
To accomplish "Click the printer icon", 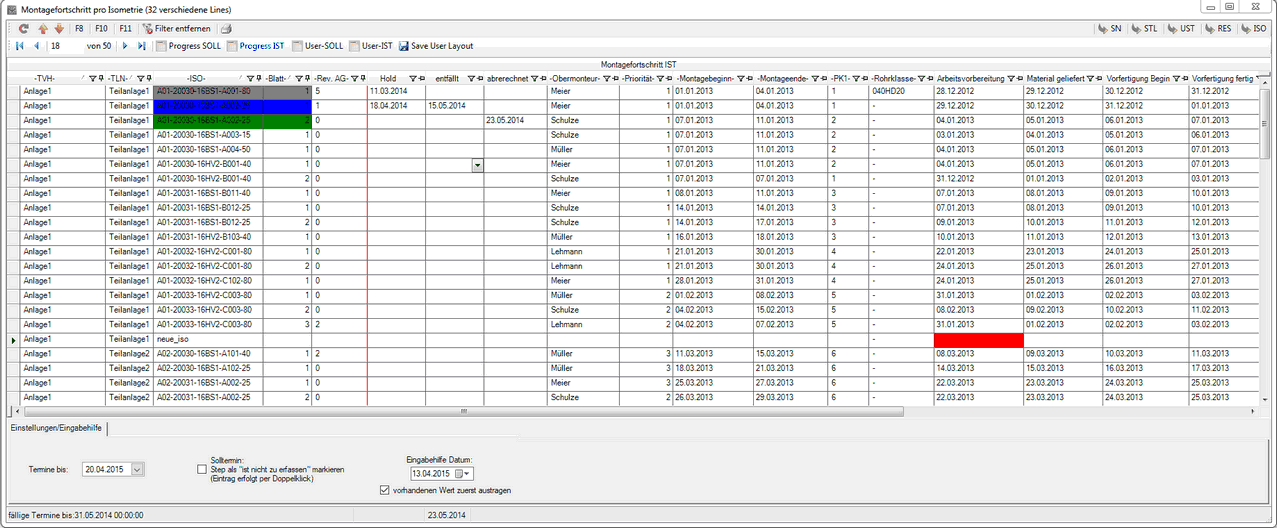I will (226, 29).
